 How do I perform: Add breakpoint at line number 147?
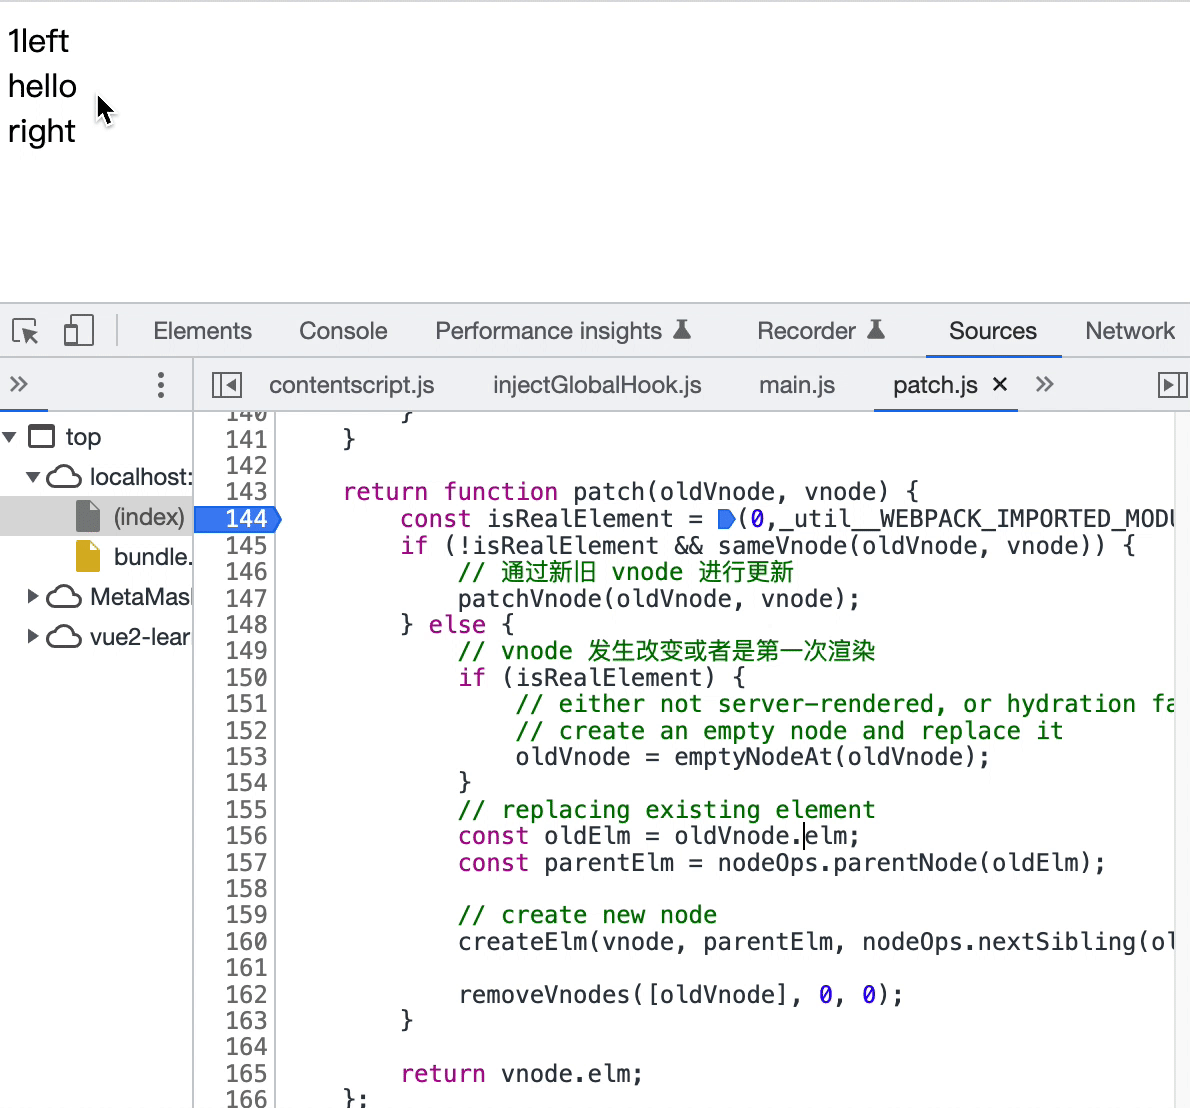246,599
